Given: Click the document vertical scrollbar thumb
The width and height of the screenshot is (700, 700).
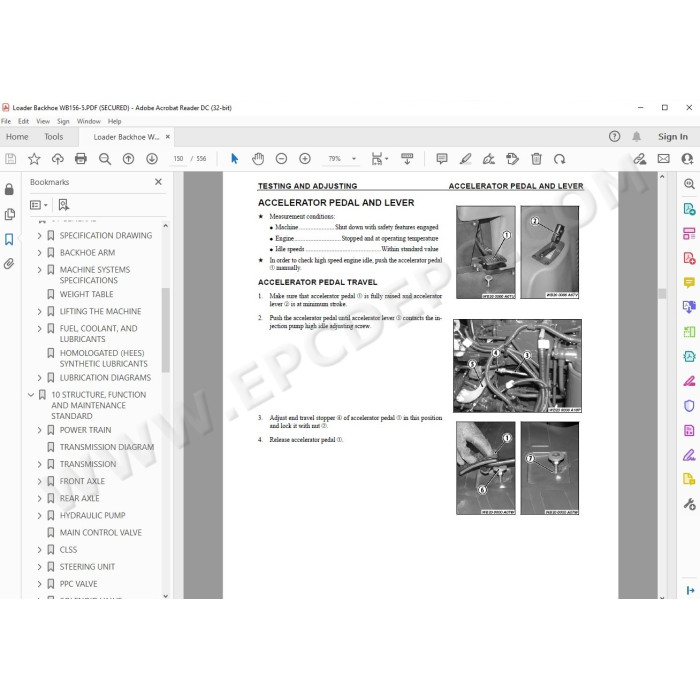Looking at the screenshot, I should (x=662, y=293).
